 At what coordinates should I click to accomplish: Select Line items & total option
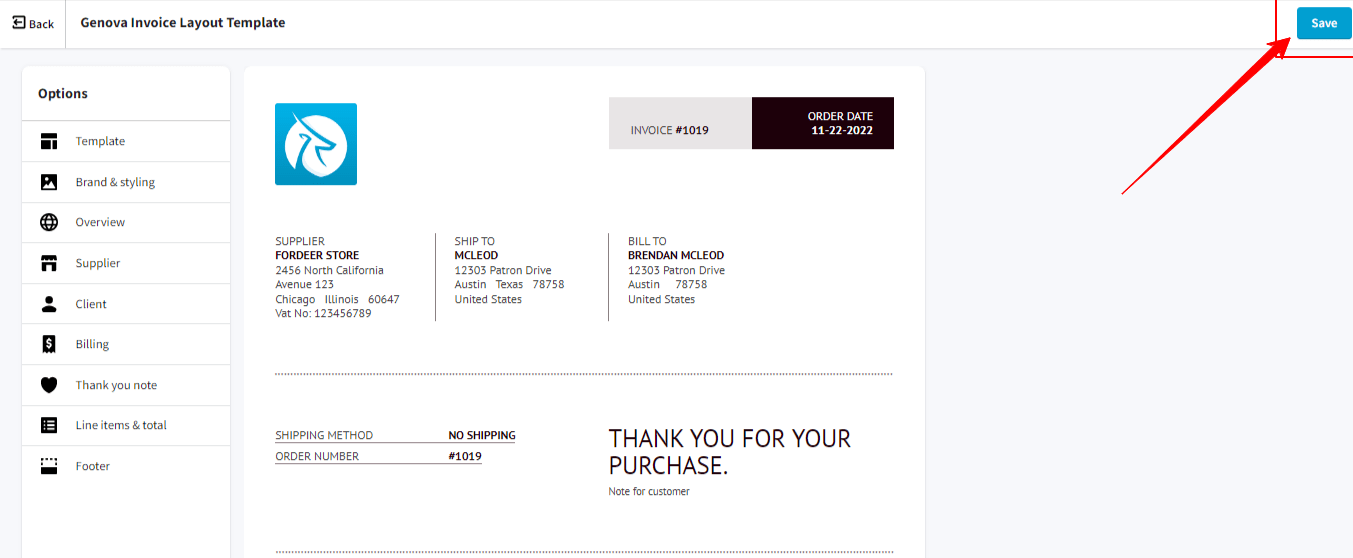126,425
